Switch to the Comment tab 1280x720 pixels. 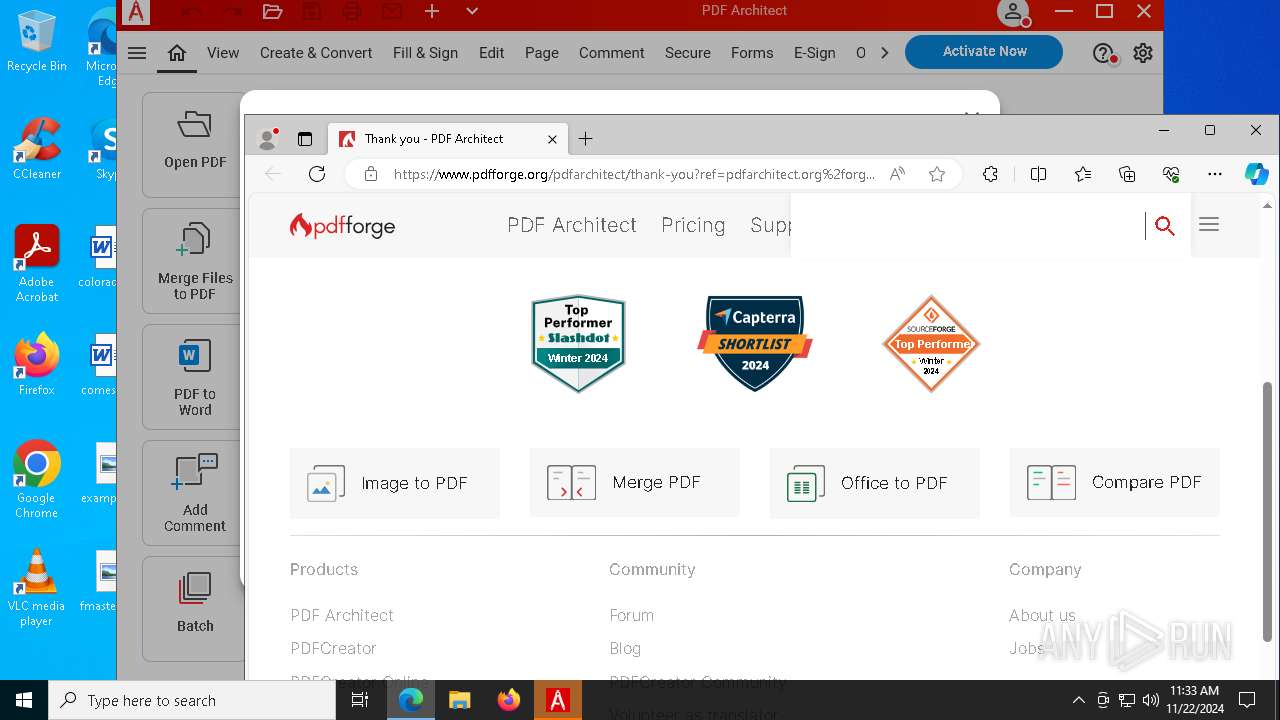[611, 53]
